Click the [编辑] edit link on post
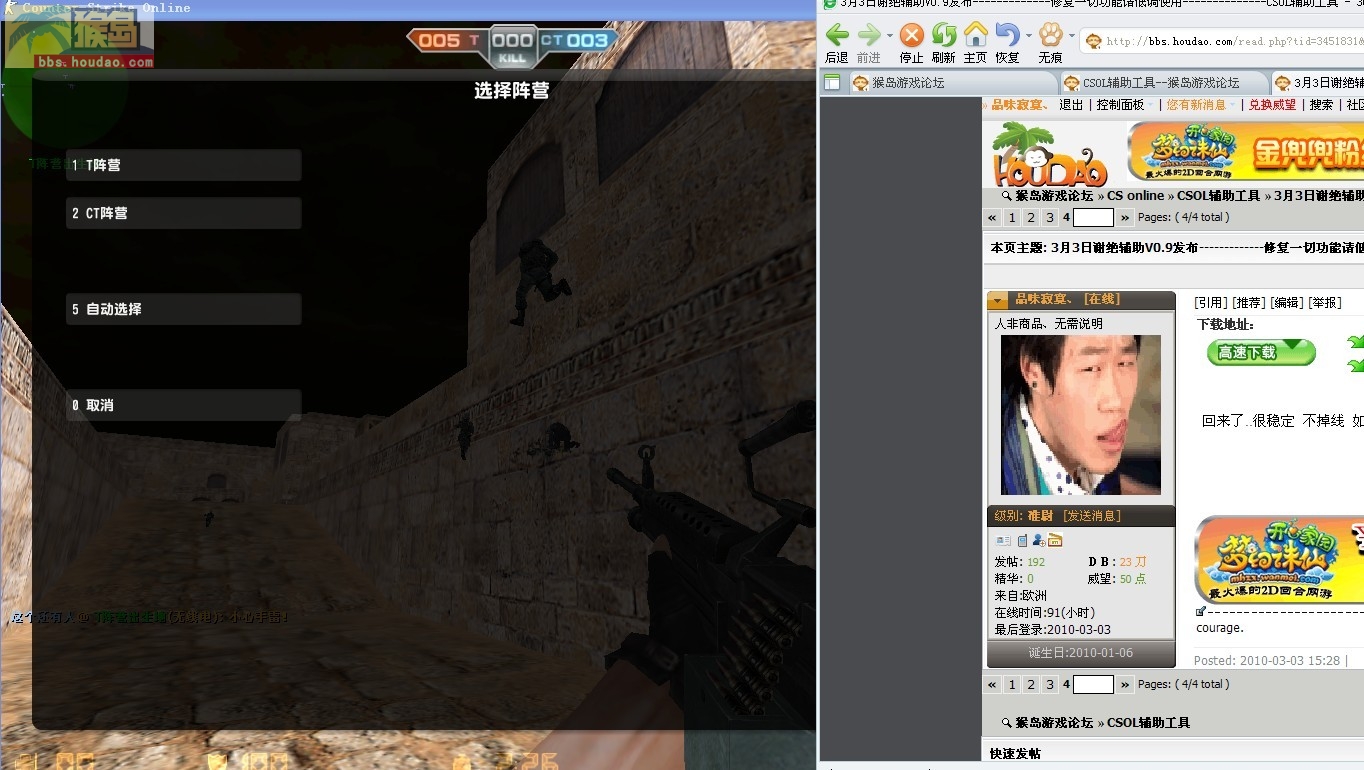 coord(1286,302)
